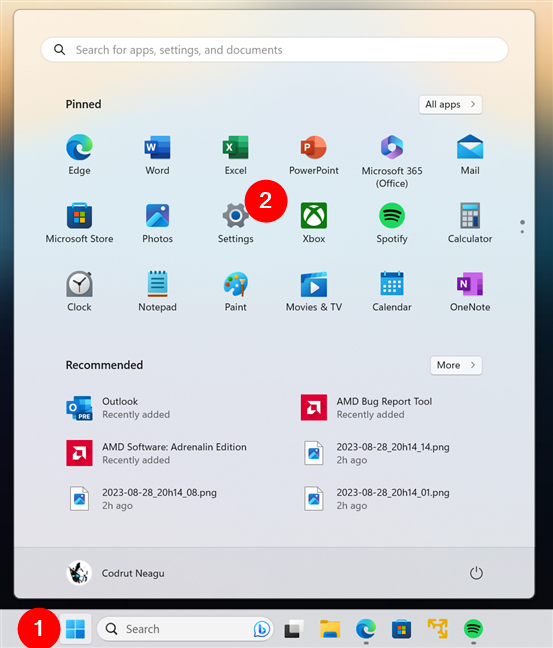Launch OneNote from pinned apps
553x648 pixels.
click(470, 292)
